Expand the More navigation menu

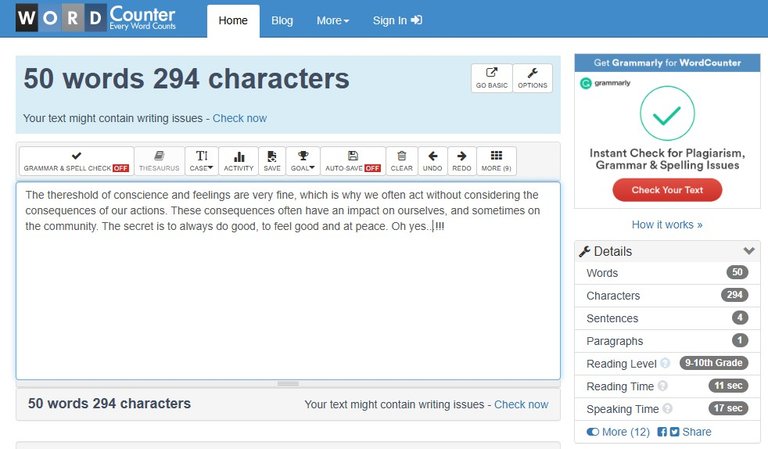tap(333, 21)
